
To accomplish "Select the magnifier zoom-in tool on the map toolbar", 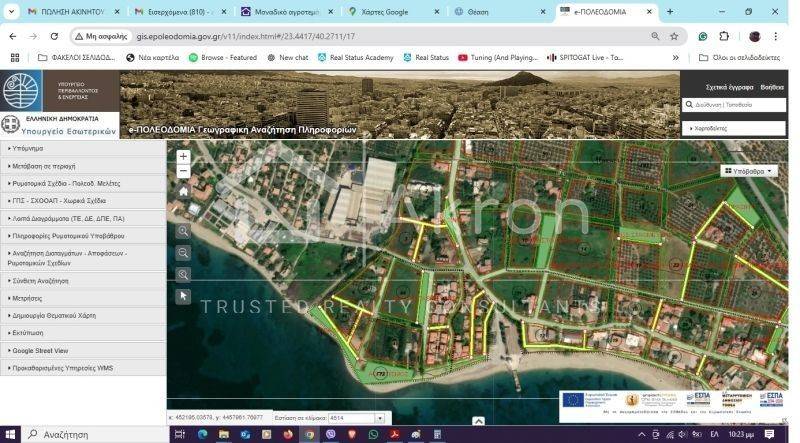I will click(183, 231).
